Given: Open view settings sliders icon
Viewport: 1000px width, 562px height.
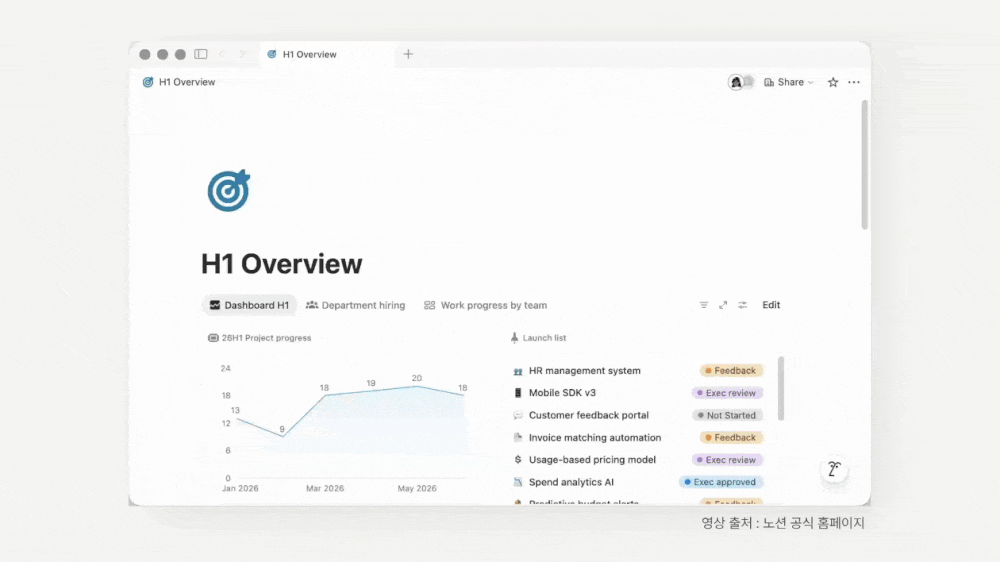Looking at the screenshot, I should [x=743, y=305].
